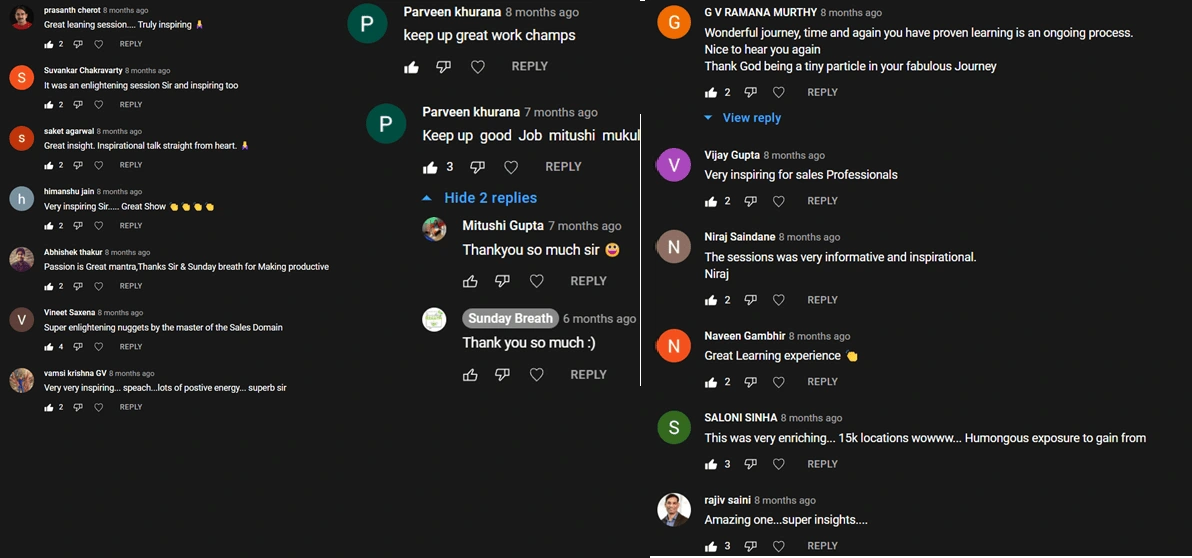Reply to himanshu jain's comment
The width and height of the screenshot is (1192, 558).
(x=131, y=226)
